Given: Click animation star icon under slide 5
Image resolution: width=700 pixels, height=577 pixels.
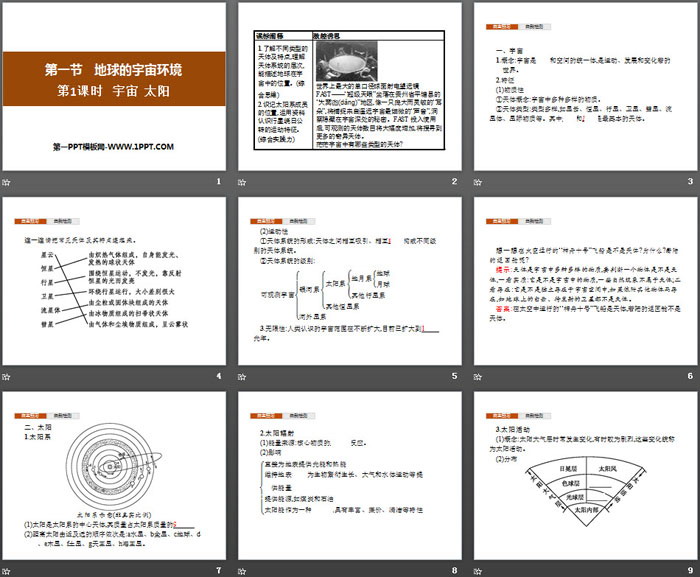Looking at the screenshot, I should 242,377.
